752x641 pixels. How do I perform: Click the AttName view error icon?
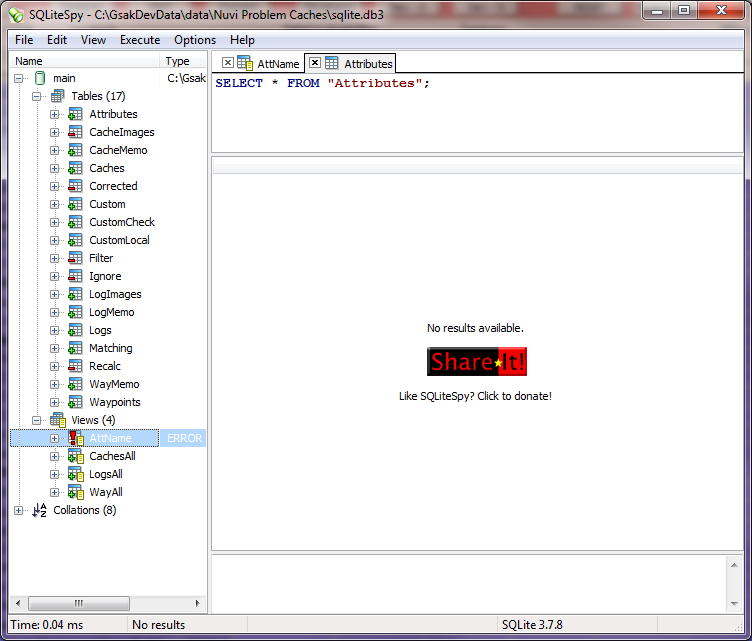click(x=76, y=438)
